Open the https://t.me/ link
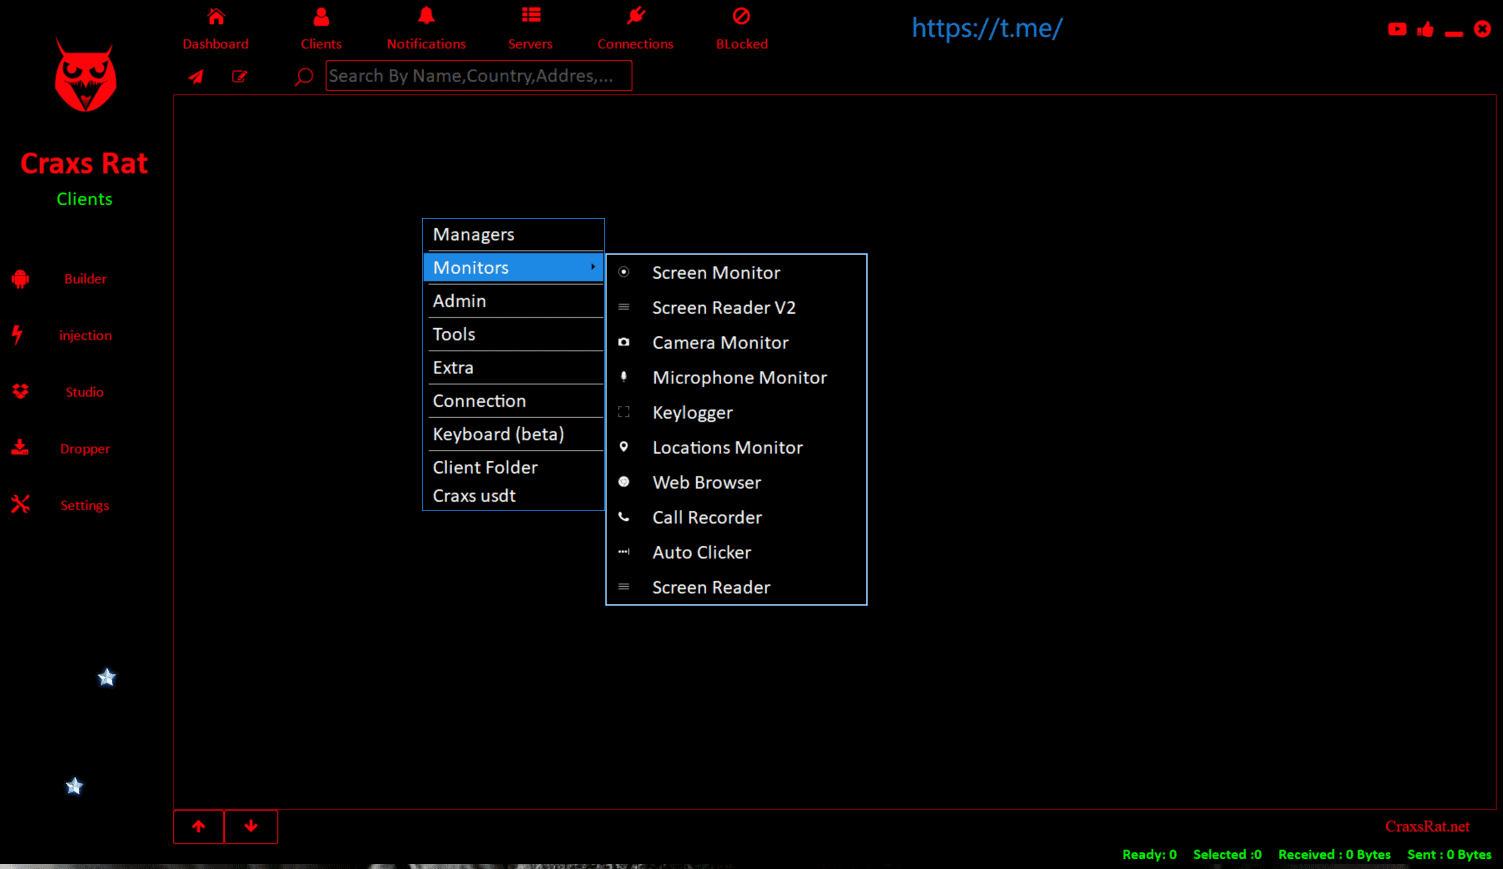Viewport: 1503px width, 869px height. [x=986, y=28]
